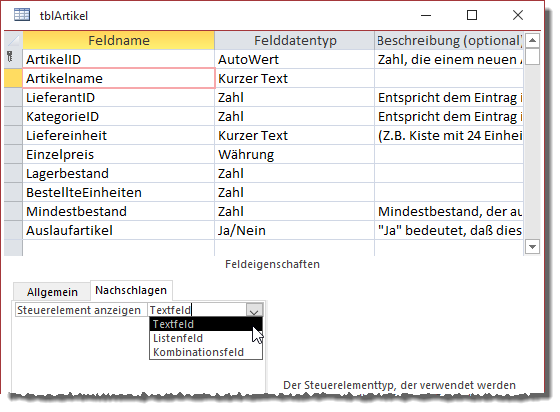Select the ArtikelID field name cell
Screen dimensions: 560x412
click(119, 59)
